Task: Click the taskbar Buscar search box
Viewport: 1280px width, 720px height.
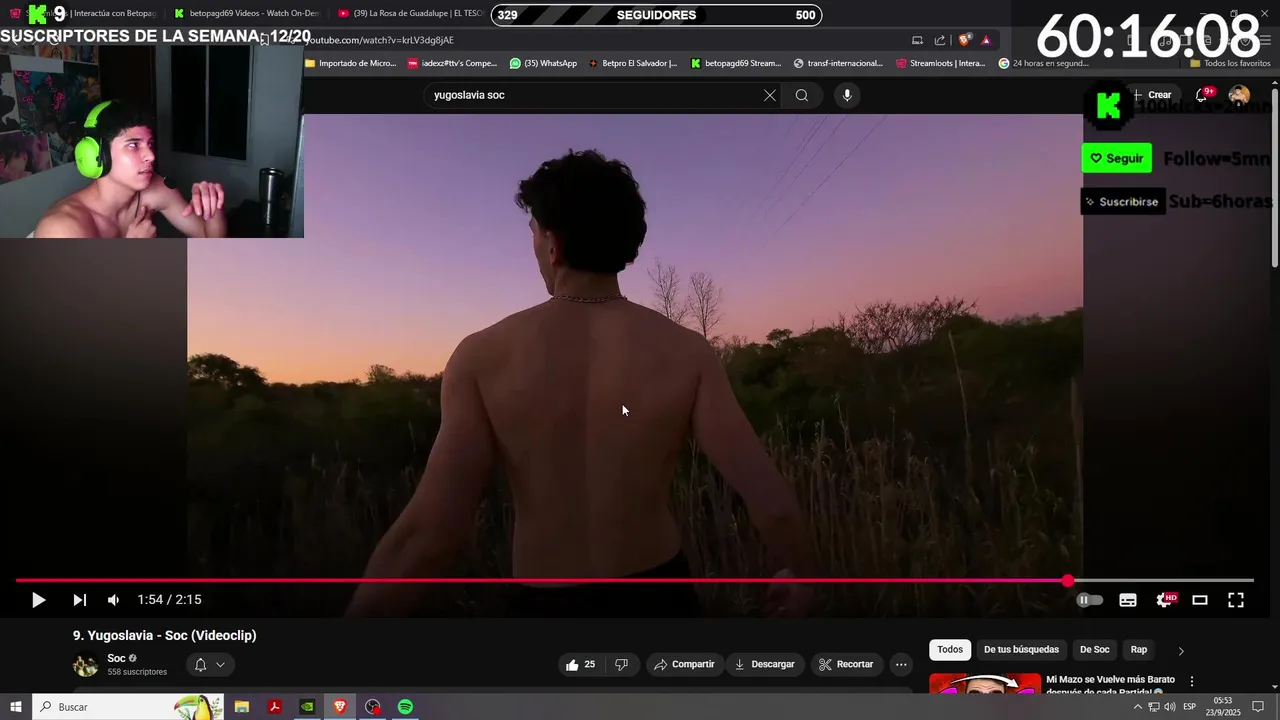Action: (128, 707)
